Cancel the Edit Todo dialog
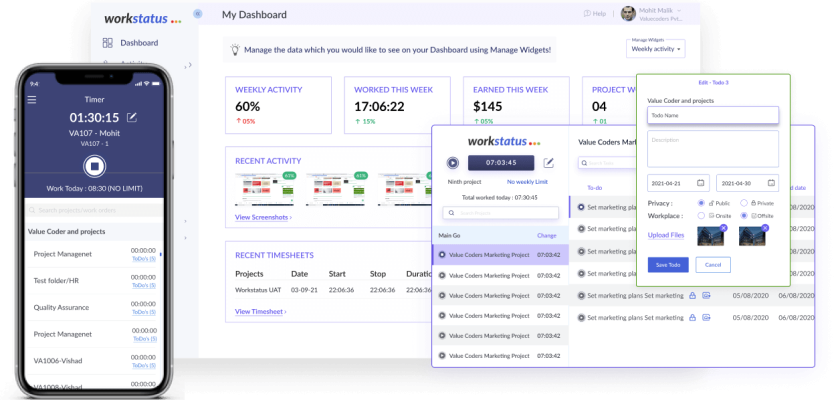 pyautogui.click(x=712, y=265)
